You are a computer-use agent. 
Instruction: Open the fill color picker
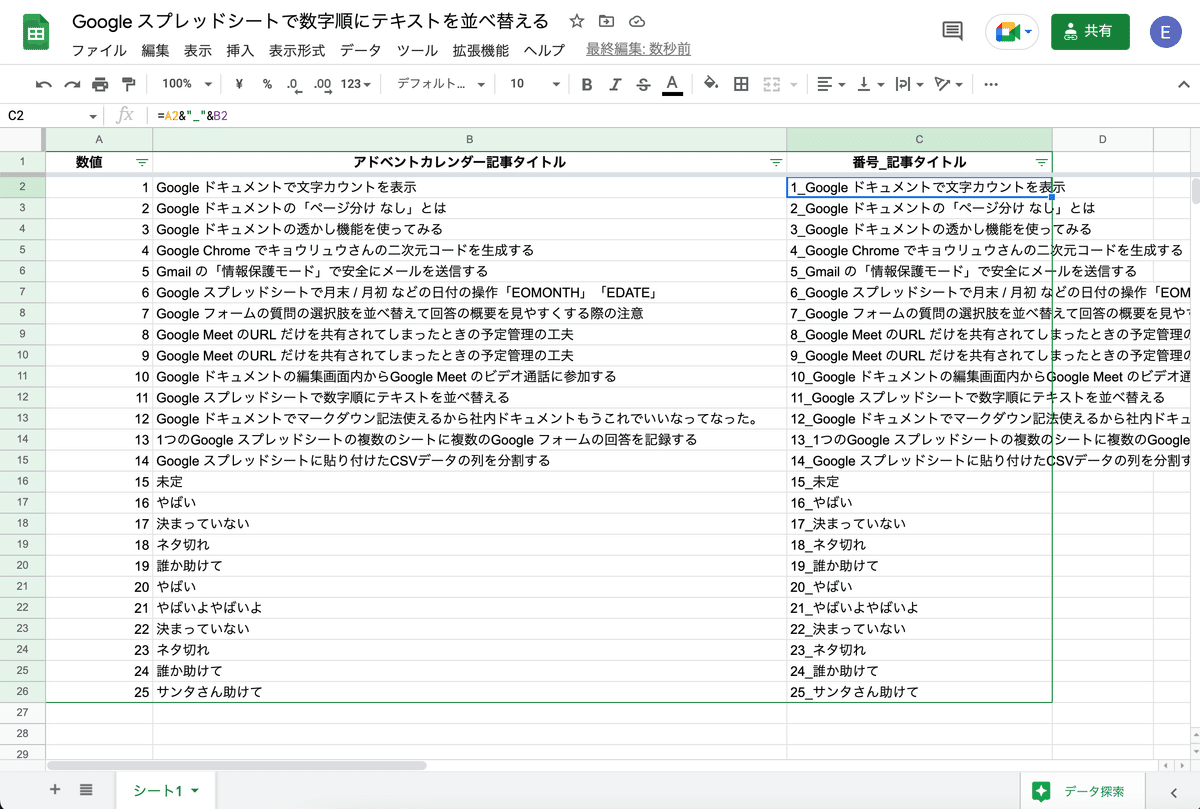tap(711, 84)
